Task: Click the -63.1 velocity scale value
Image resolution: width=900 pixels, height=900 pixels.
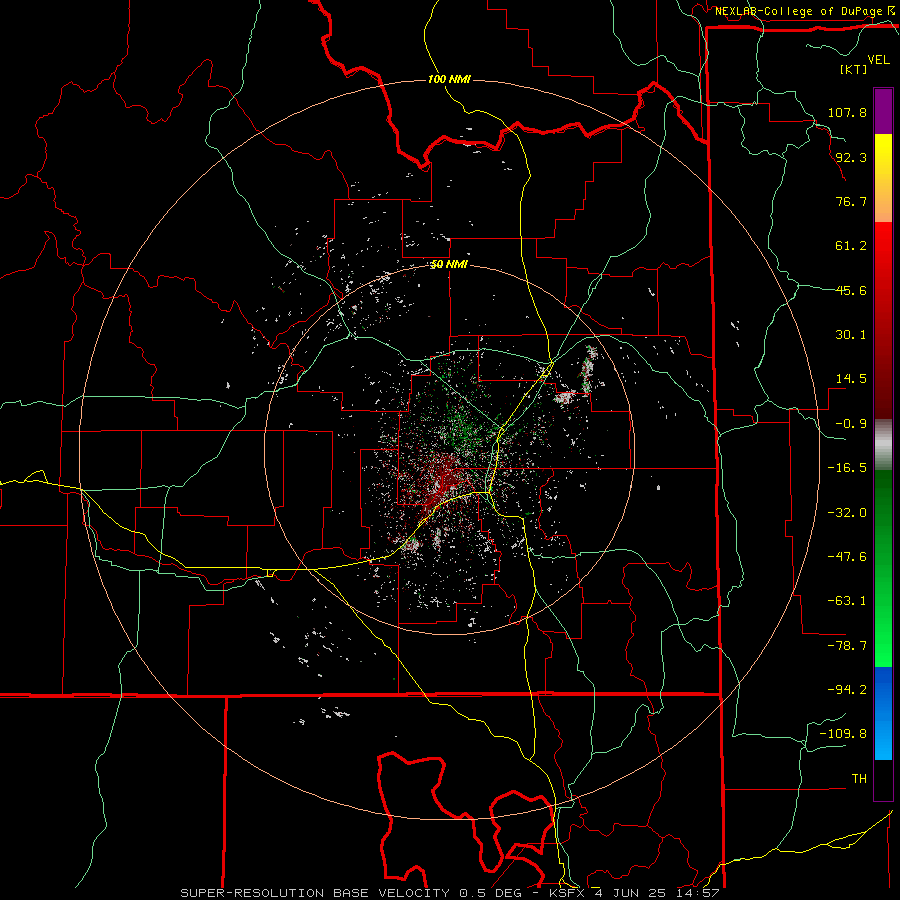Action: point(847,601)
